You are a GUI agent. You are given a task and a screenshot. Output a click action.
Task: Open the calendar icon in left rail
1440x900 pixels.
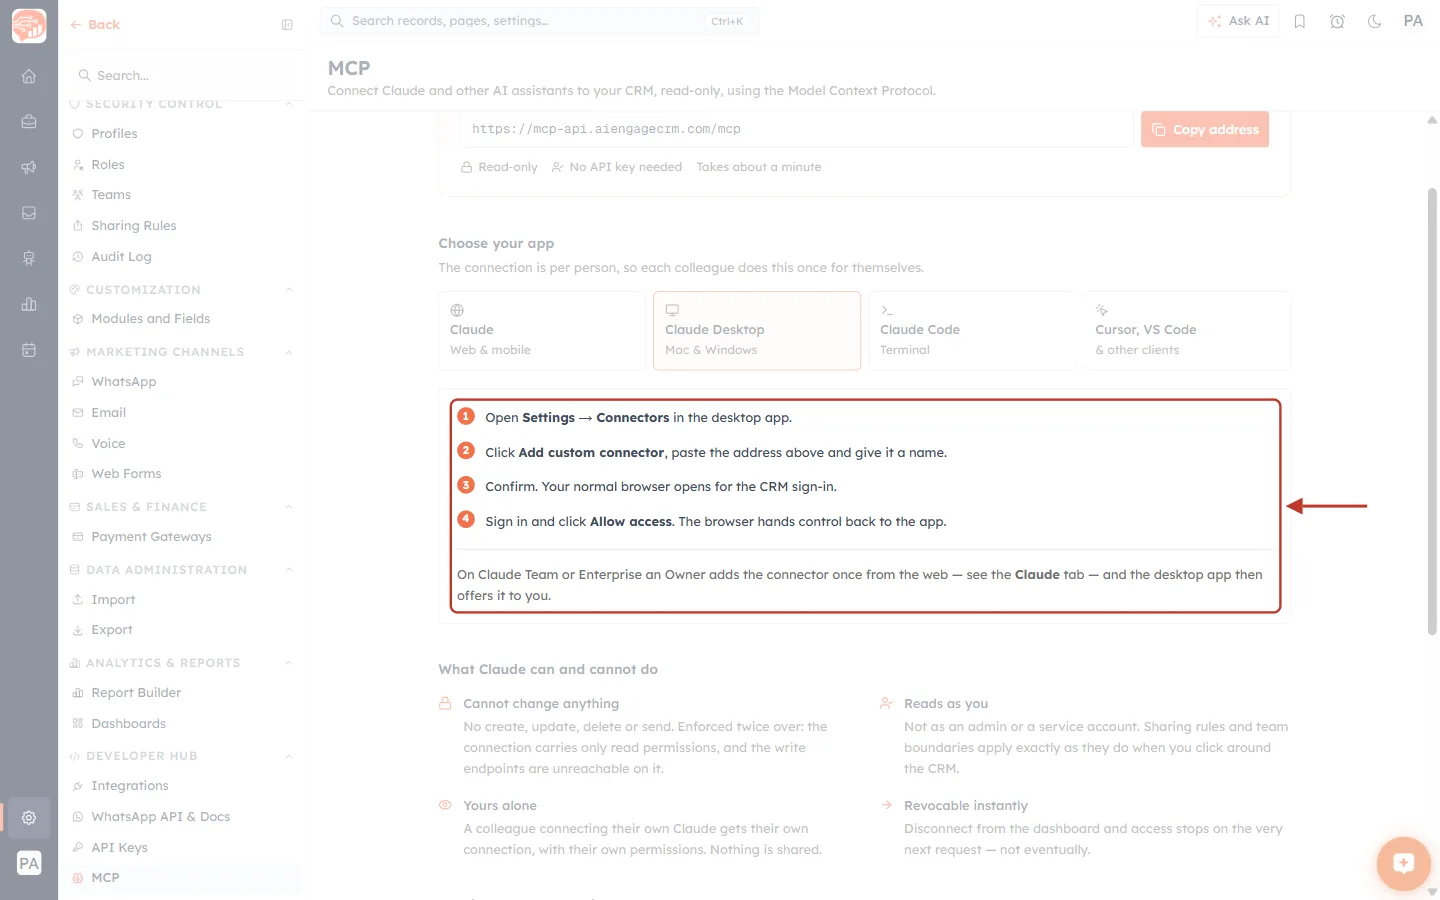[x=29, y=350]
